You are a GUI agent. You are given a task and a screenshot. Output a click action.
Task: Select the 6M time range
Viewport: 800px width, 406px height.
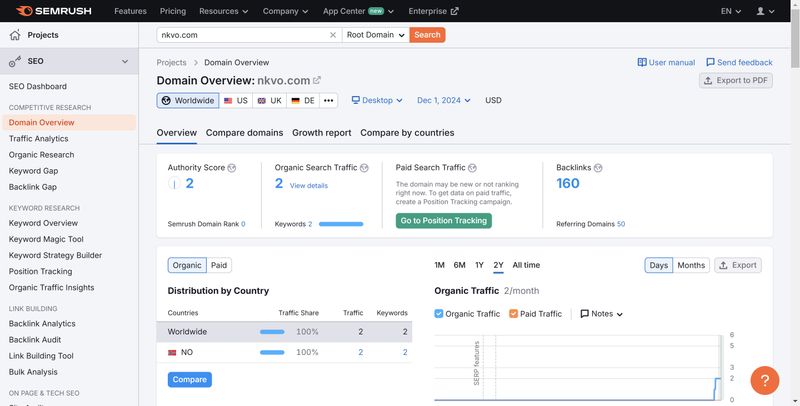460,265
